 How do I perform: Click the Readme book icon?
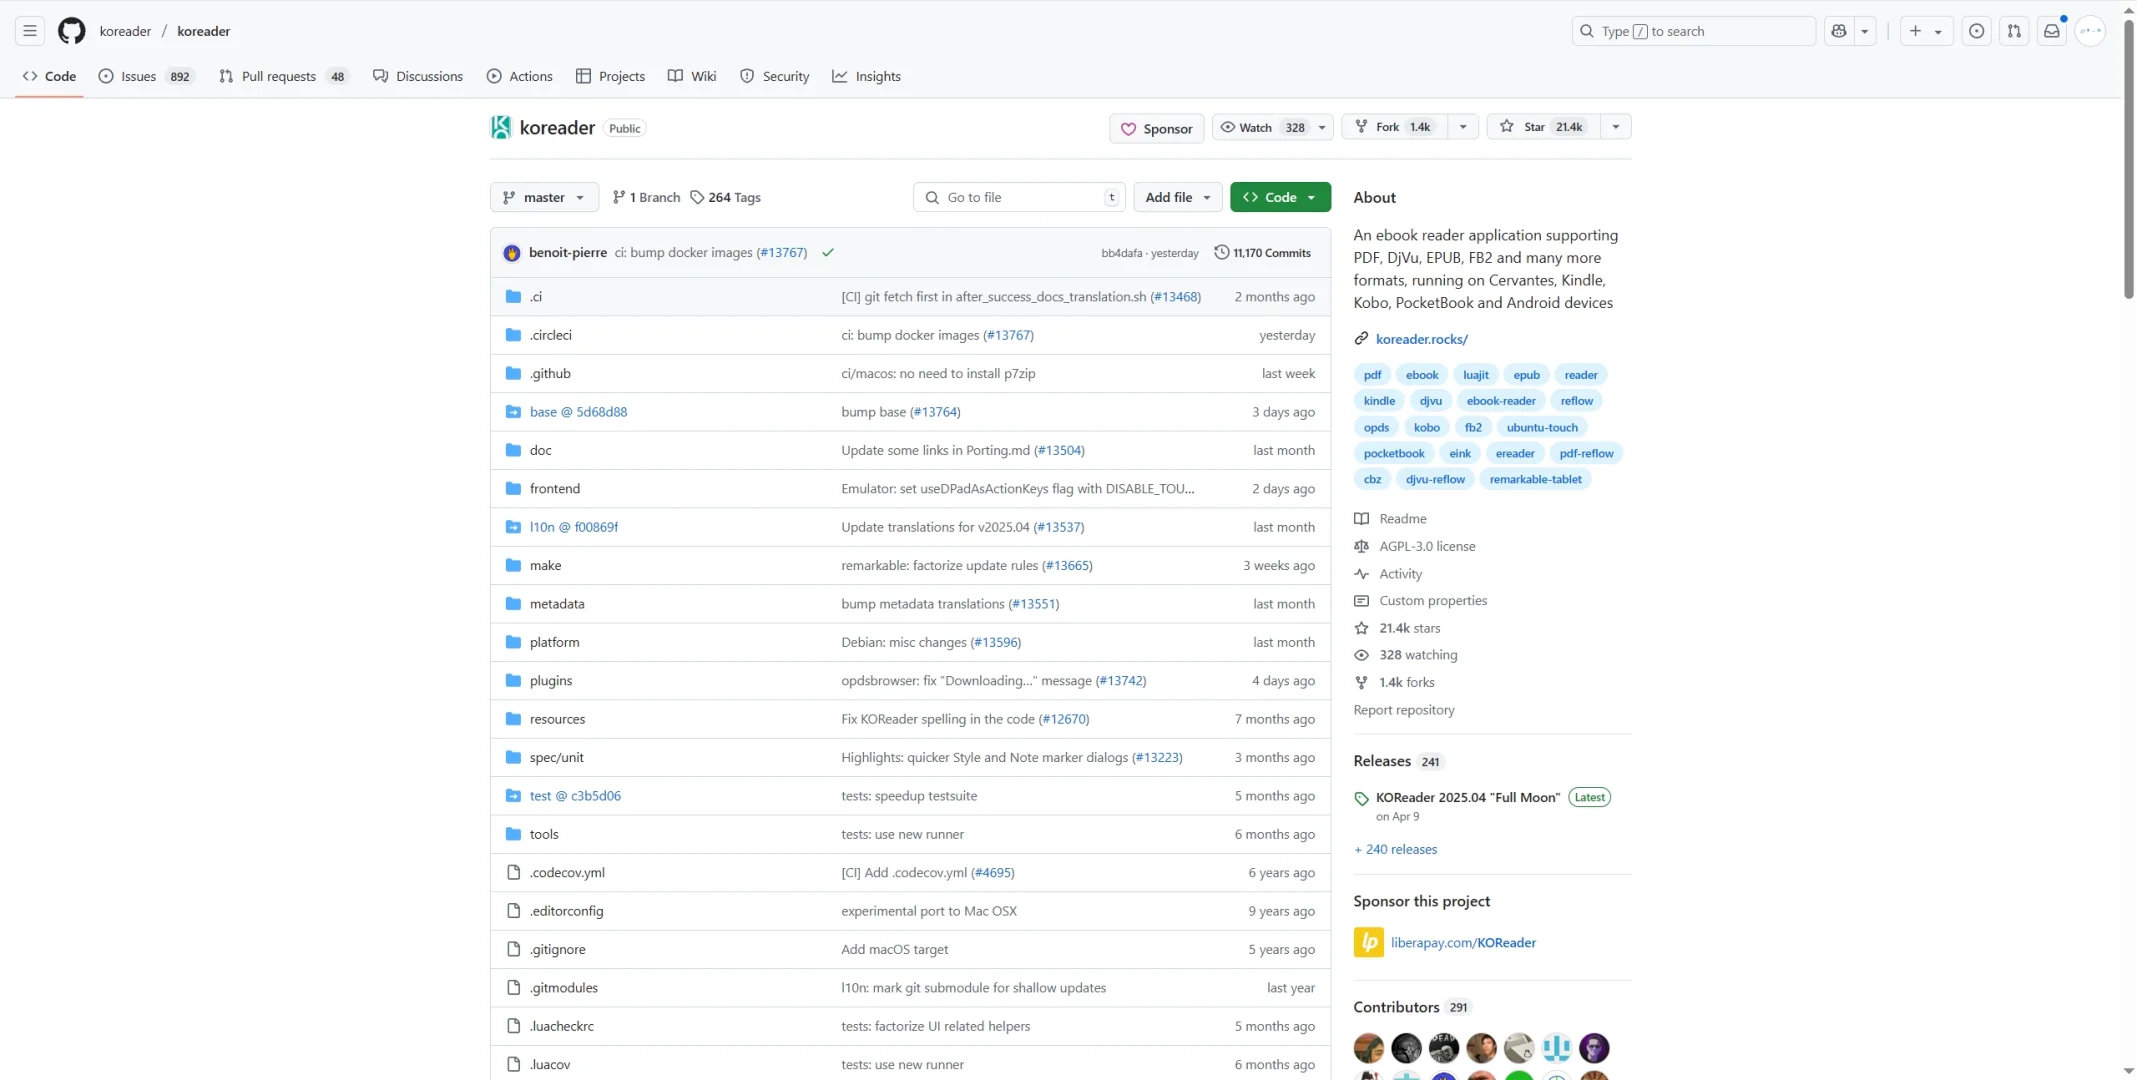[1361, 519]
